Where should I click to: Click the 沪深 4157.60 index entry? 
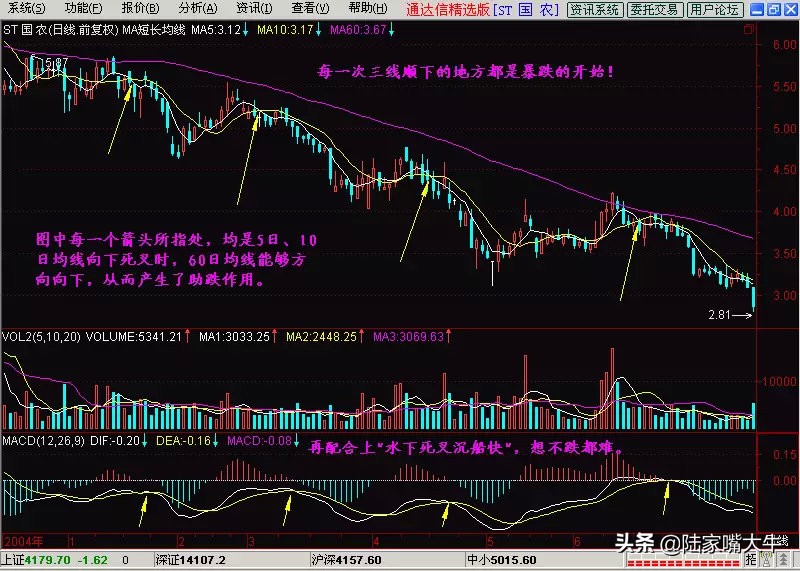point(346,560)
